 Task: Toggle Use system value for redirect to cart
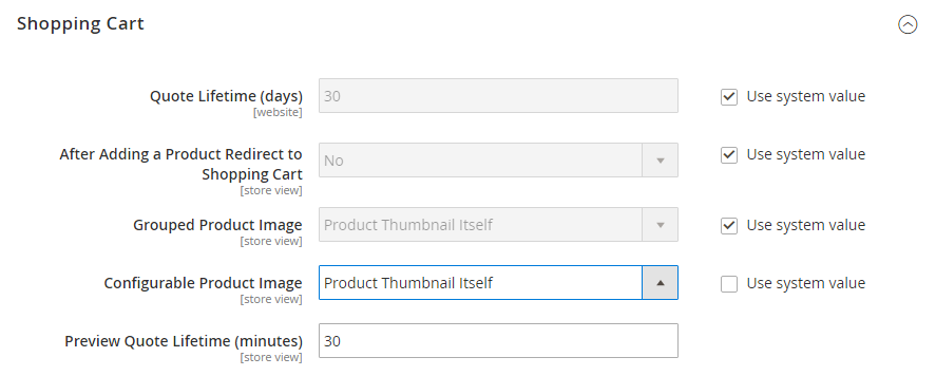(x=729, y=155)
